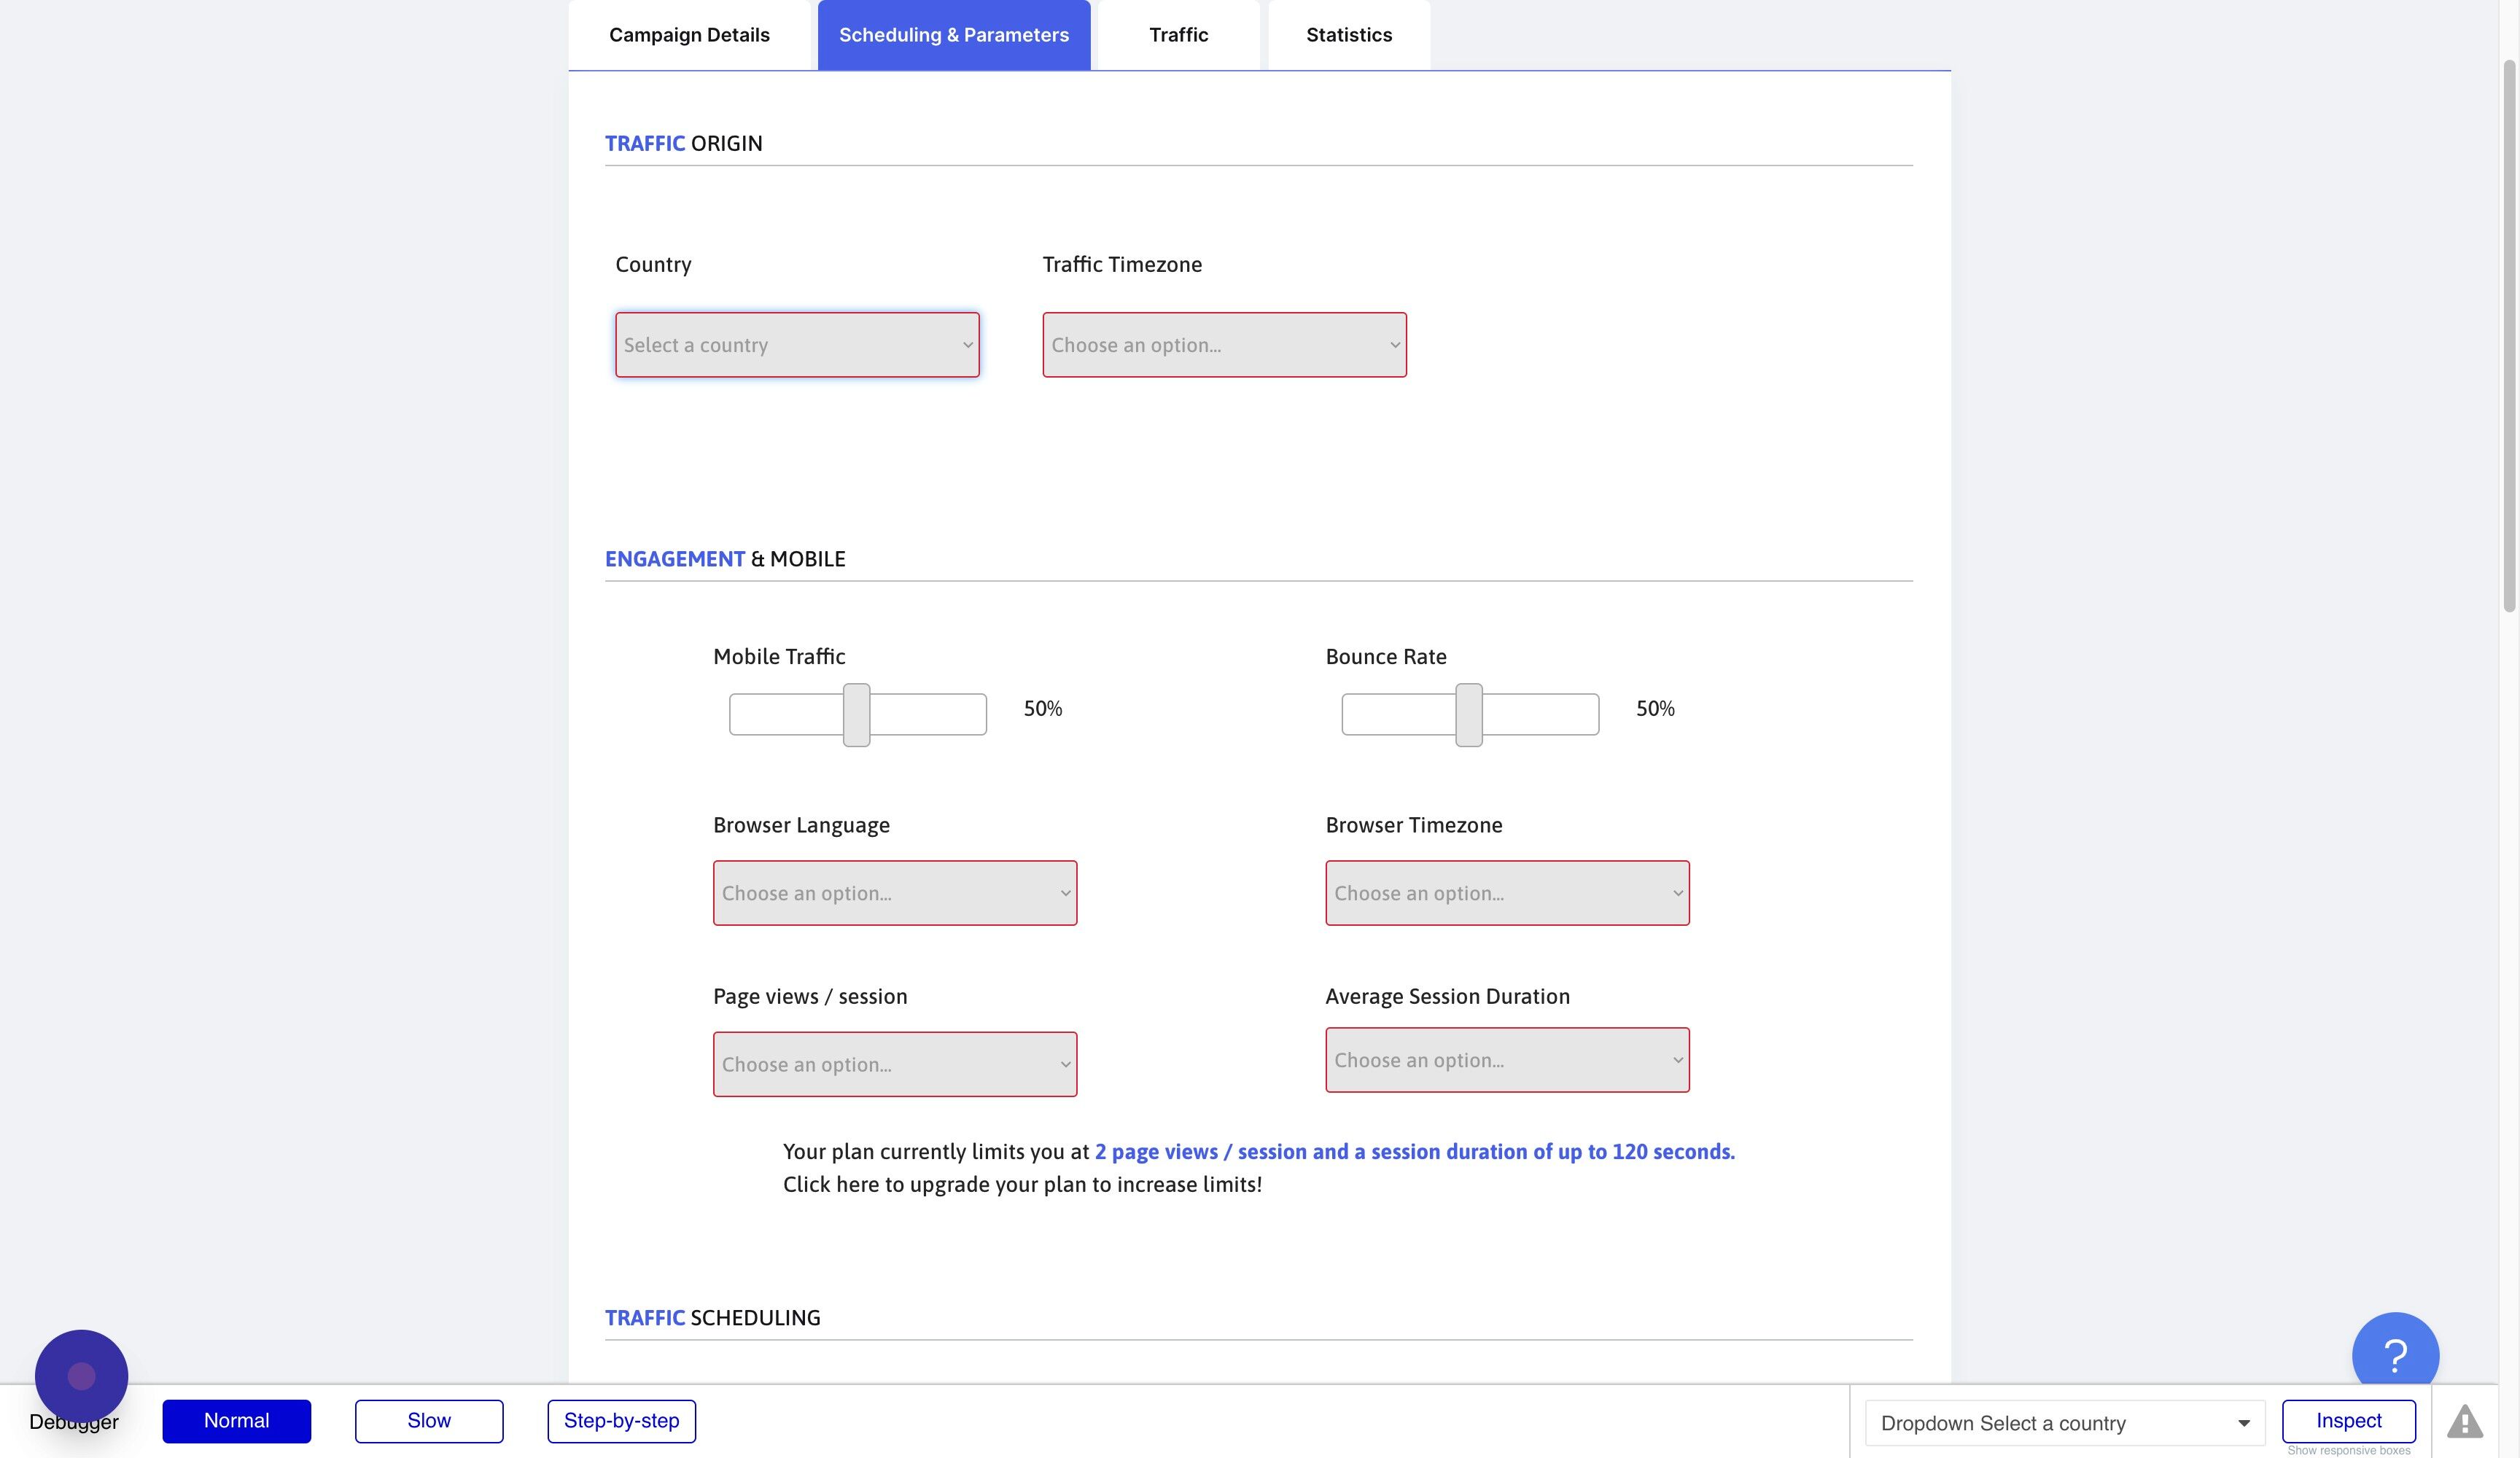Open the Select a country dropdown
Viewport: 2520px width, 1458px height.
797,344
